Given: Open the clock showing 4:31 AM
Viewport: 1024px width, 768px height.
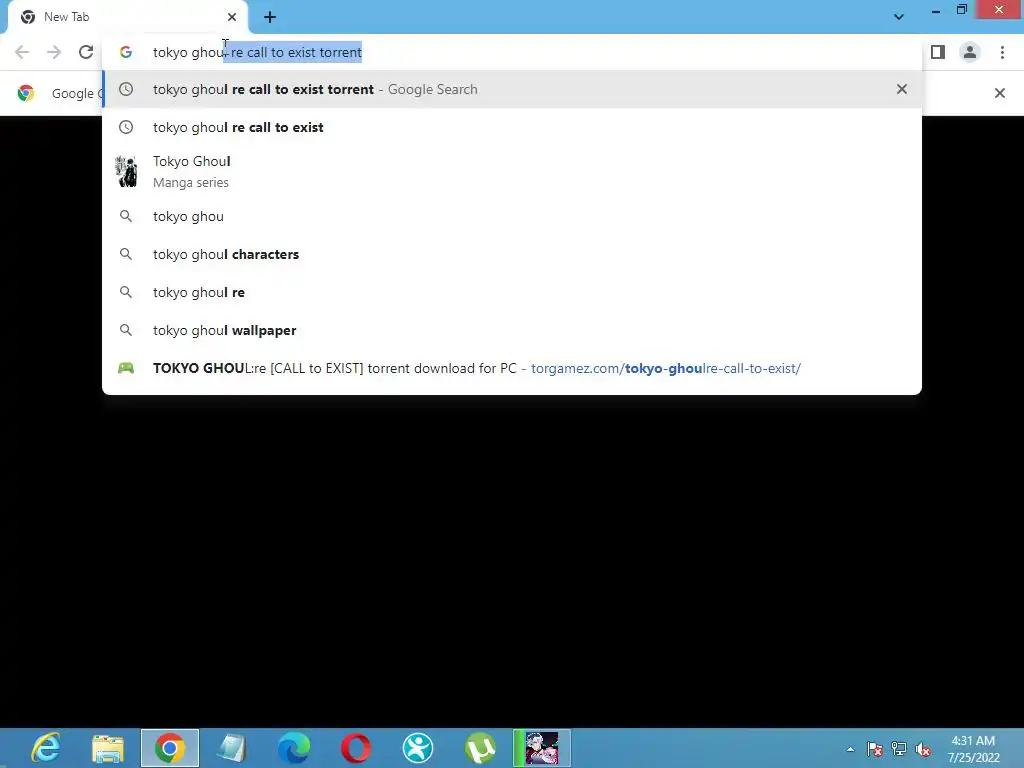Looking at the screenshot, I should click(973, 748).
